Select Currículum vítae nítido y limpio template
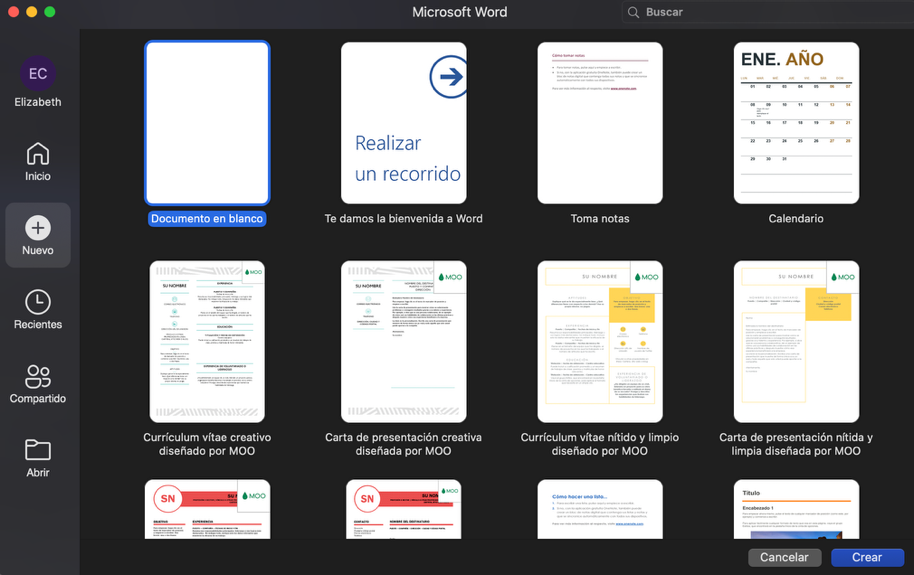The image size is (914, 575). coord(600,342)
